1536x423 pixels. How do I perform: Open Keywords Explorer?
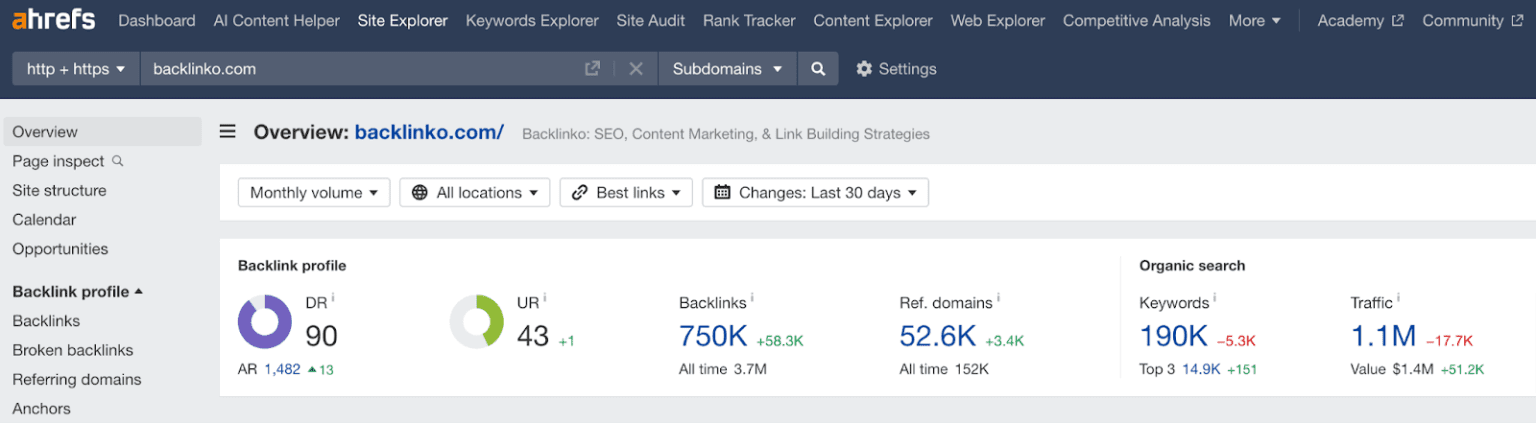tap(532, 20)
